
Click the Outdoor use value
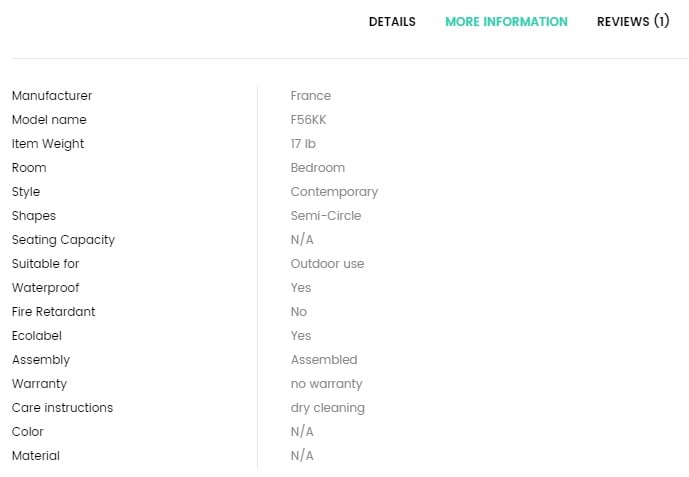coord(327,264)
